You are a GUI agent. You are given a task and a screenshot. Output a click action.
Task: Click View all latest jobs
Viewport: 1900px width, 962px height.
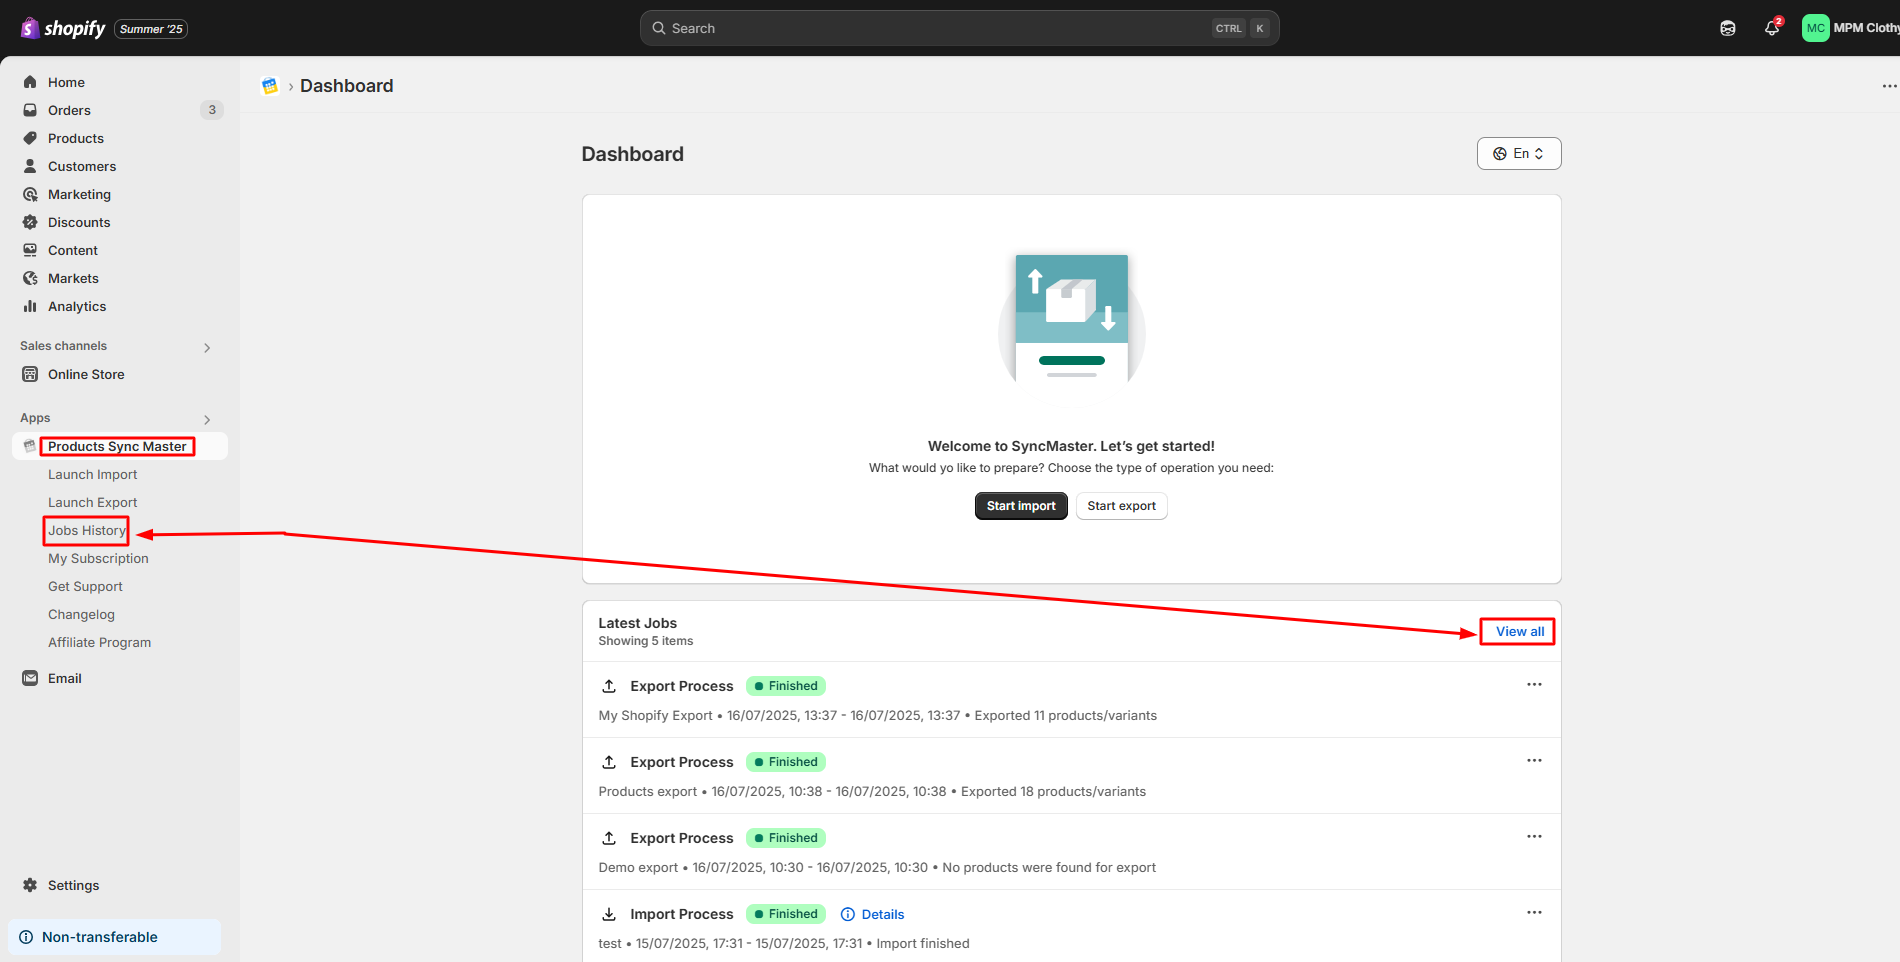(x=1519, y=632)
